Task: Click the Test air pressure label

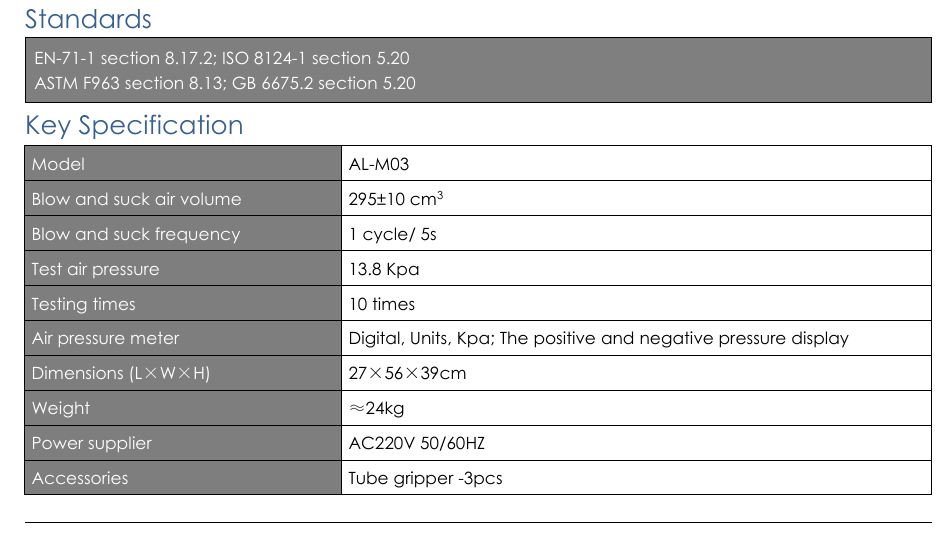Action: click(x=95, y=269)
